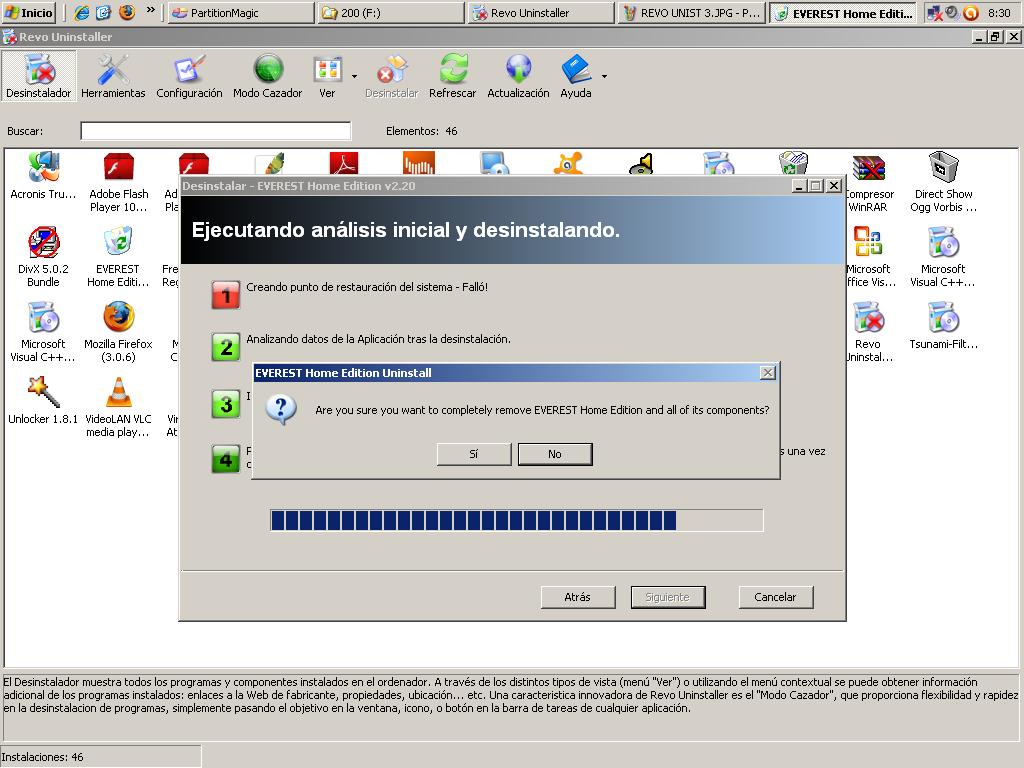Click the tray clock showing 8:30
Viewport: 1024px width, 768px height.
999,12
